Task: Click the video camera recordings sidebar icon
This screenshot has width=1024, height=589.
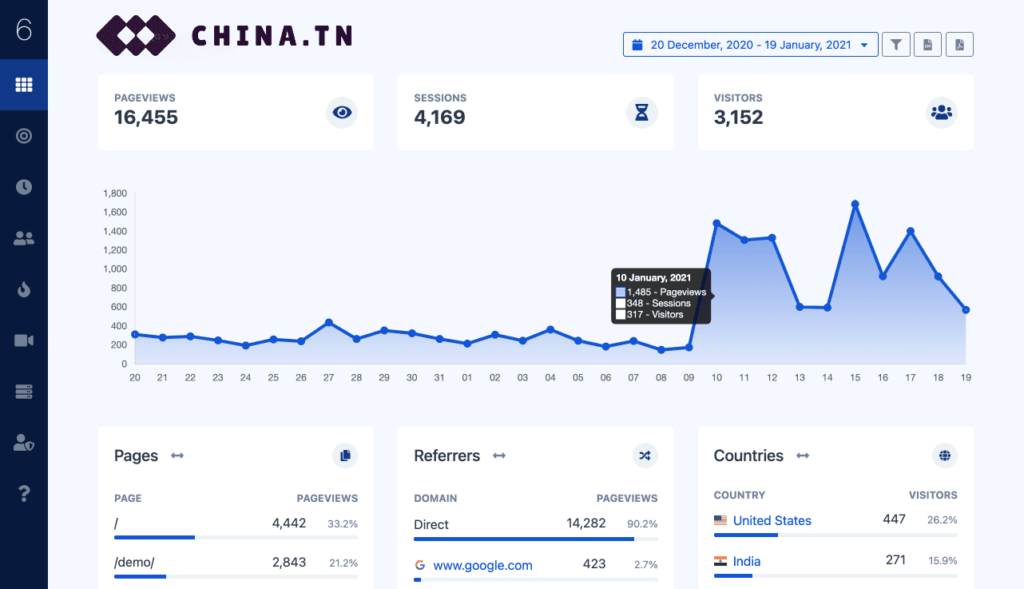Action: (24, 340)
